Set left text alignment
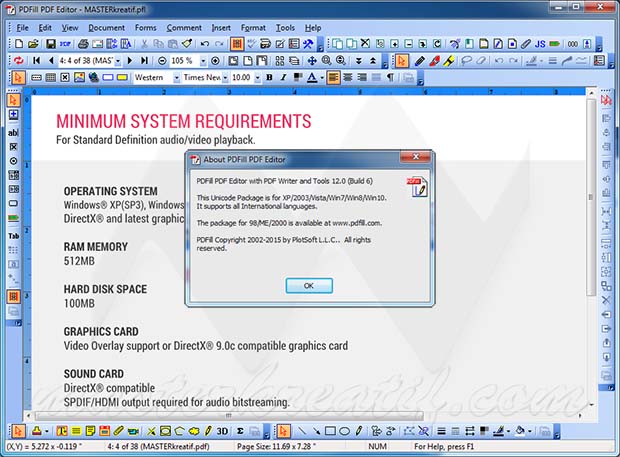Screen dimensions: 620x457 (x=333, y=77)
